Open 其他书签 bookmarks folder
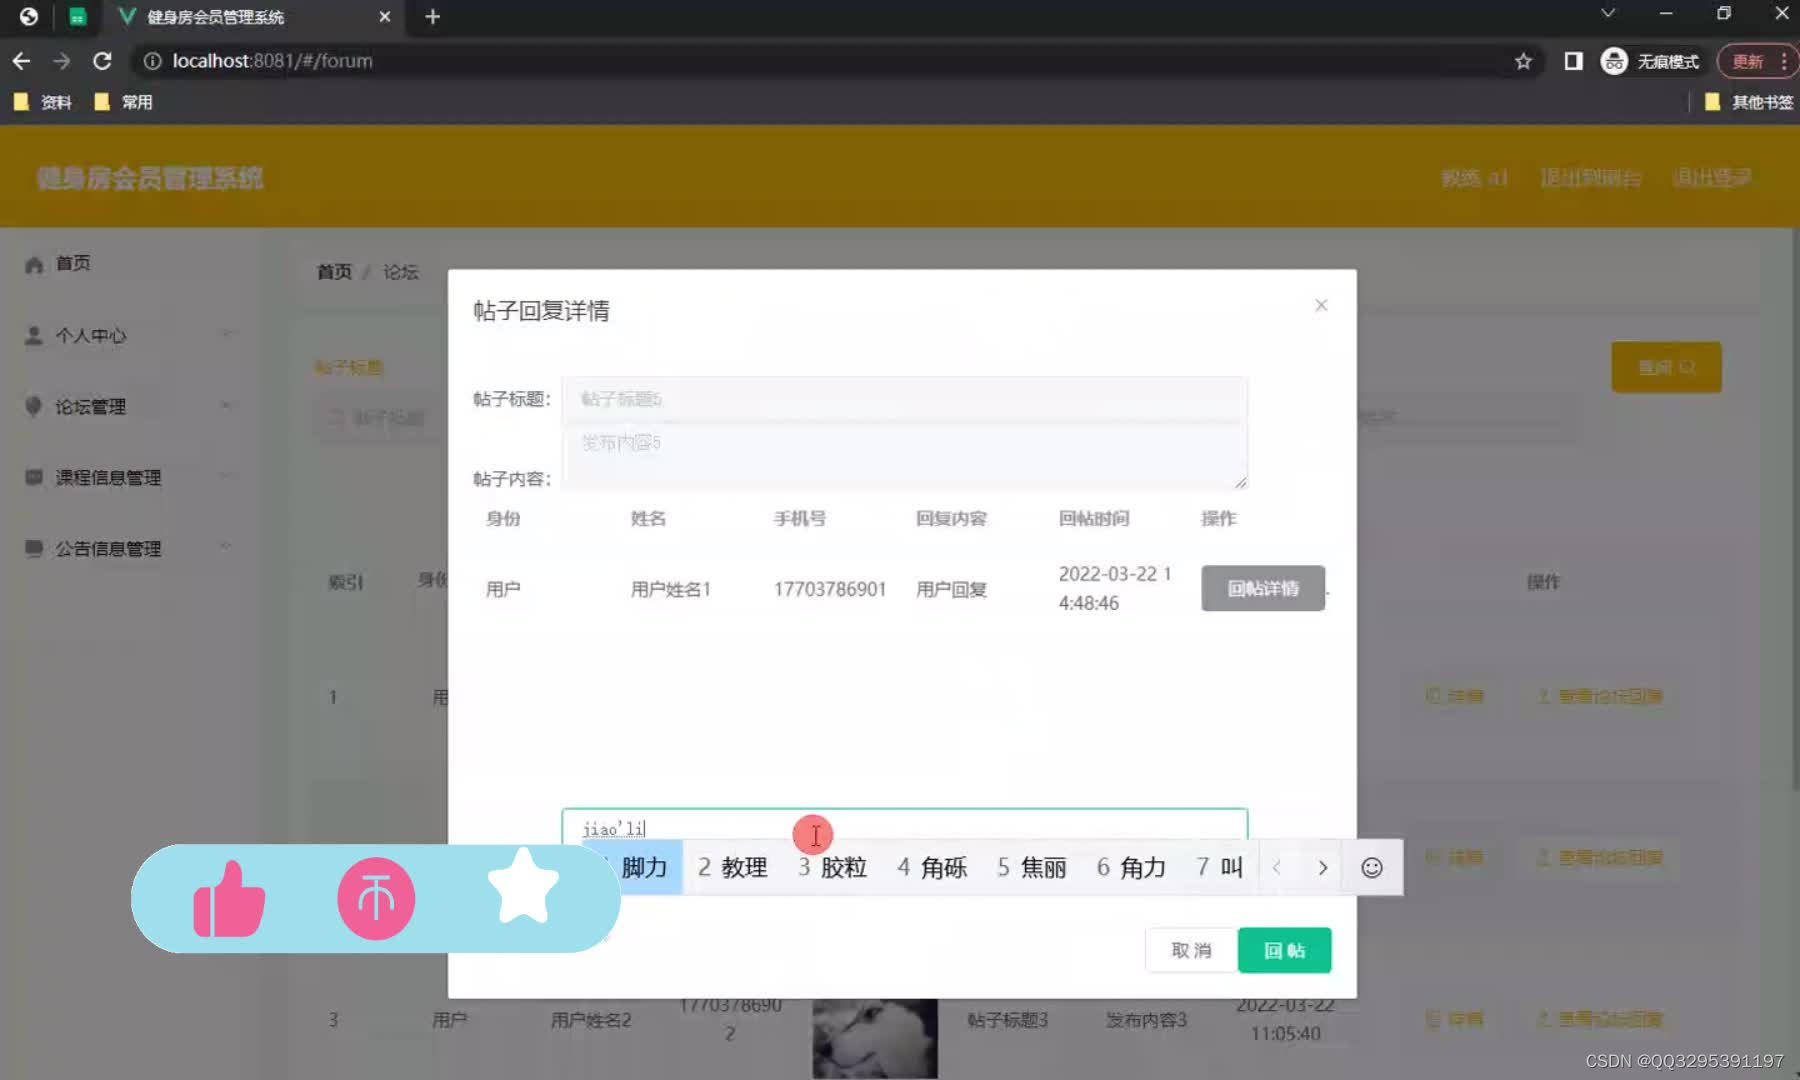Image resolution: width=1800 pixels, height=1080 pixels. 1748,102
